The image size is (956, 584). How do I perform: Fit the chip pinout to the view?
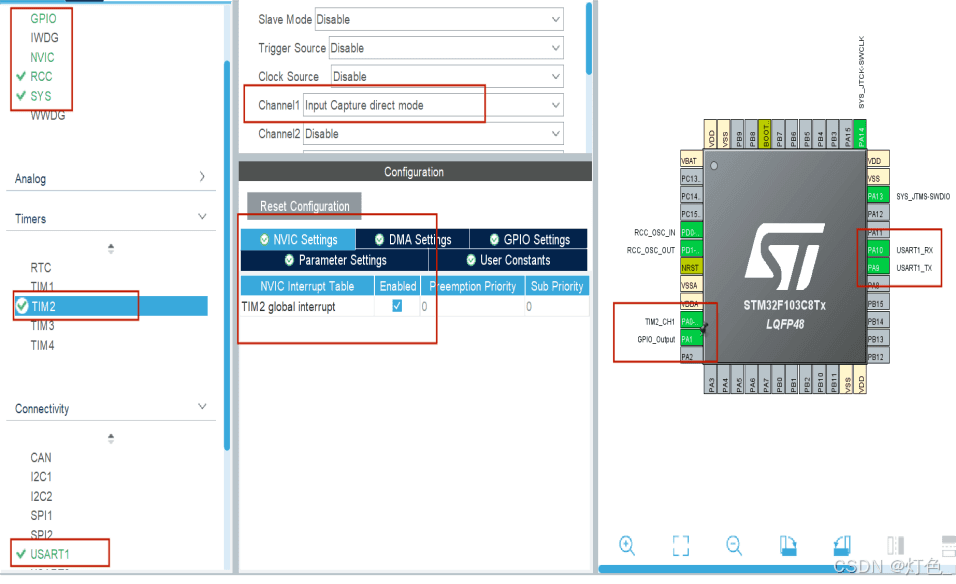click(x=680, y=546)
